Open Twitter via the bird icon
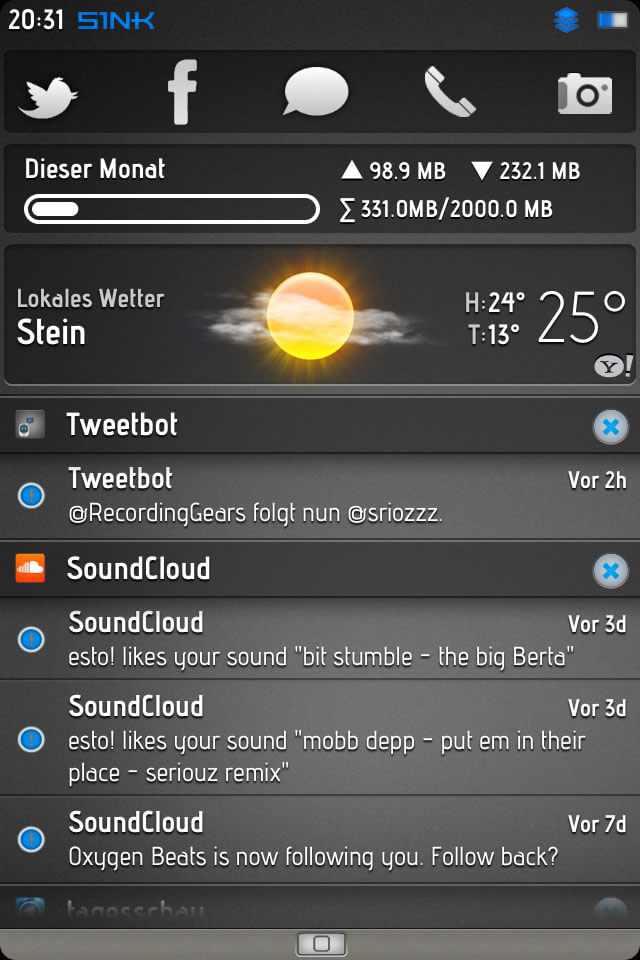640x960 pixels. pos(48,97)
